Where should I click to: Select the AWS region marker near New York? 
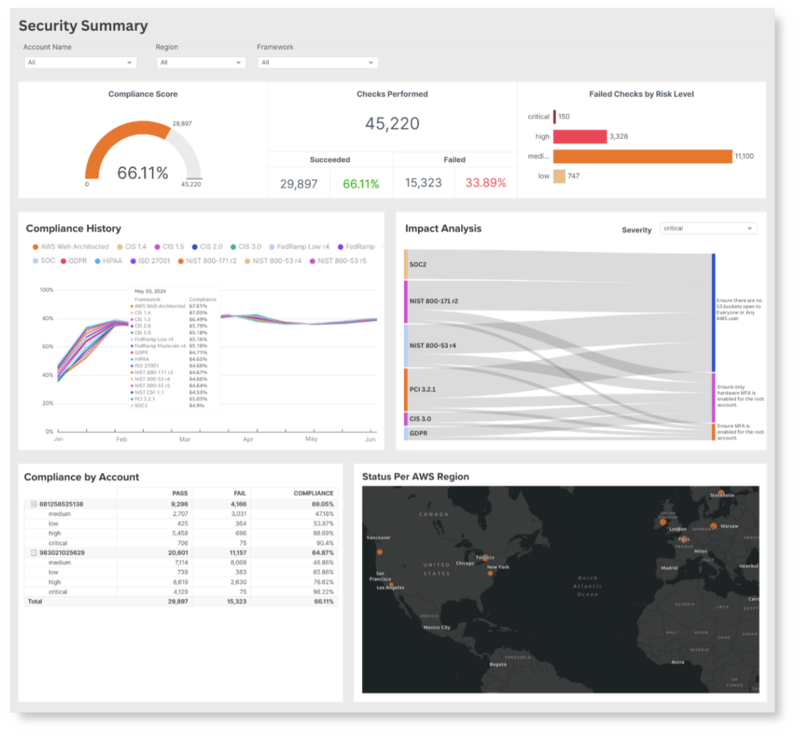pos(490,573)
